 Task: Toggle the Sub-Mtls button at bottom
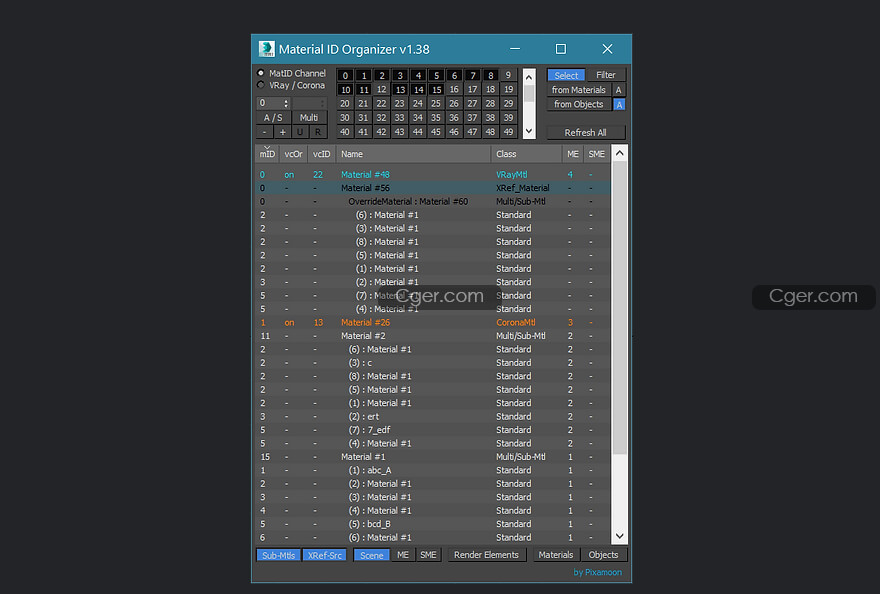278,555
